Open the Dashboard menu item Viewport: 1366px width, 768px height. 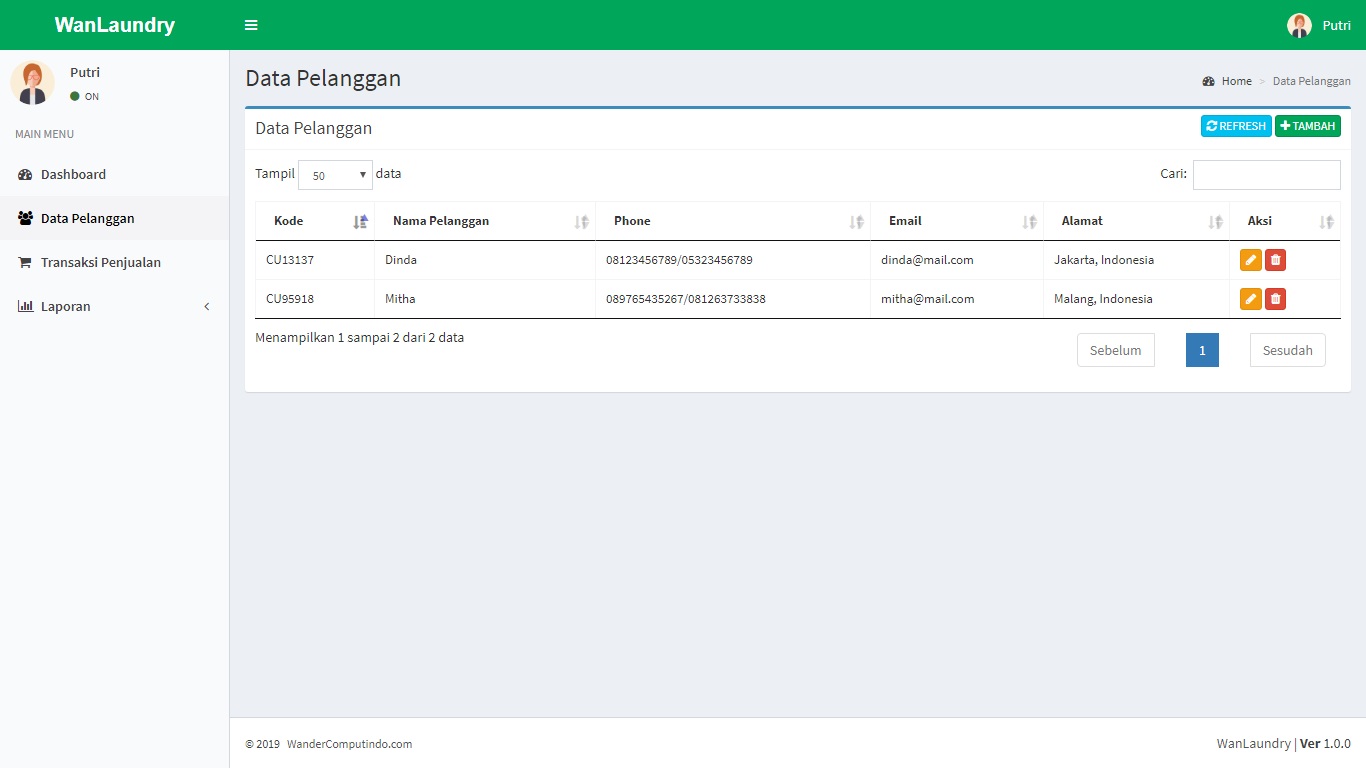coord(114,174)
